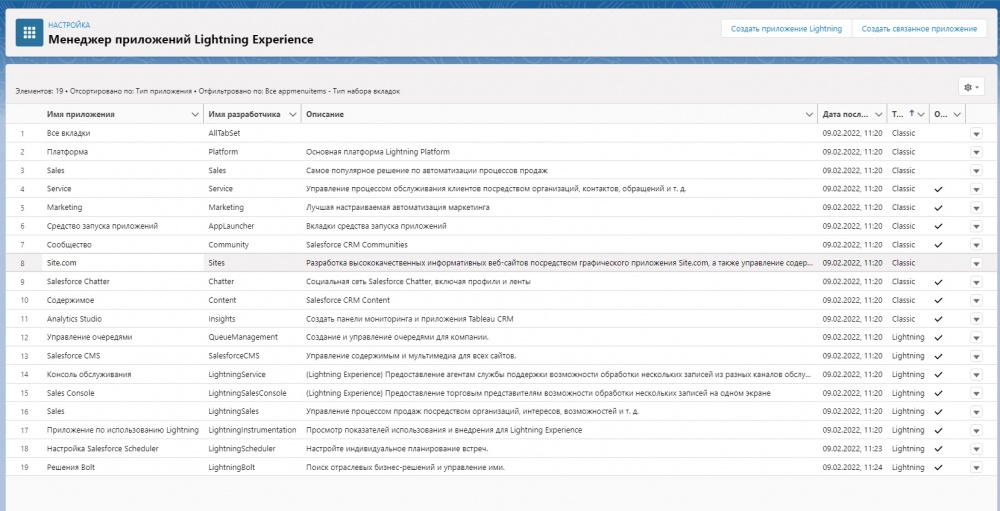Open row actions for LightningSales row 16
This screenshot has width=1000, height=511.
coord(976,411)
